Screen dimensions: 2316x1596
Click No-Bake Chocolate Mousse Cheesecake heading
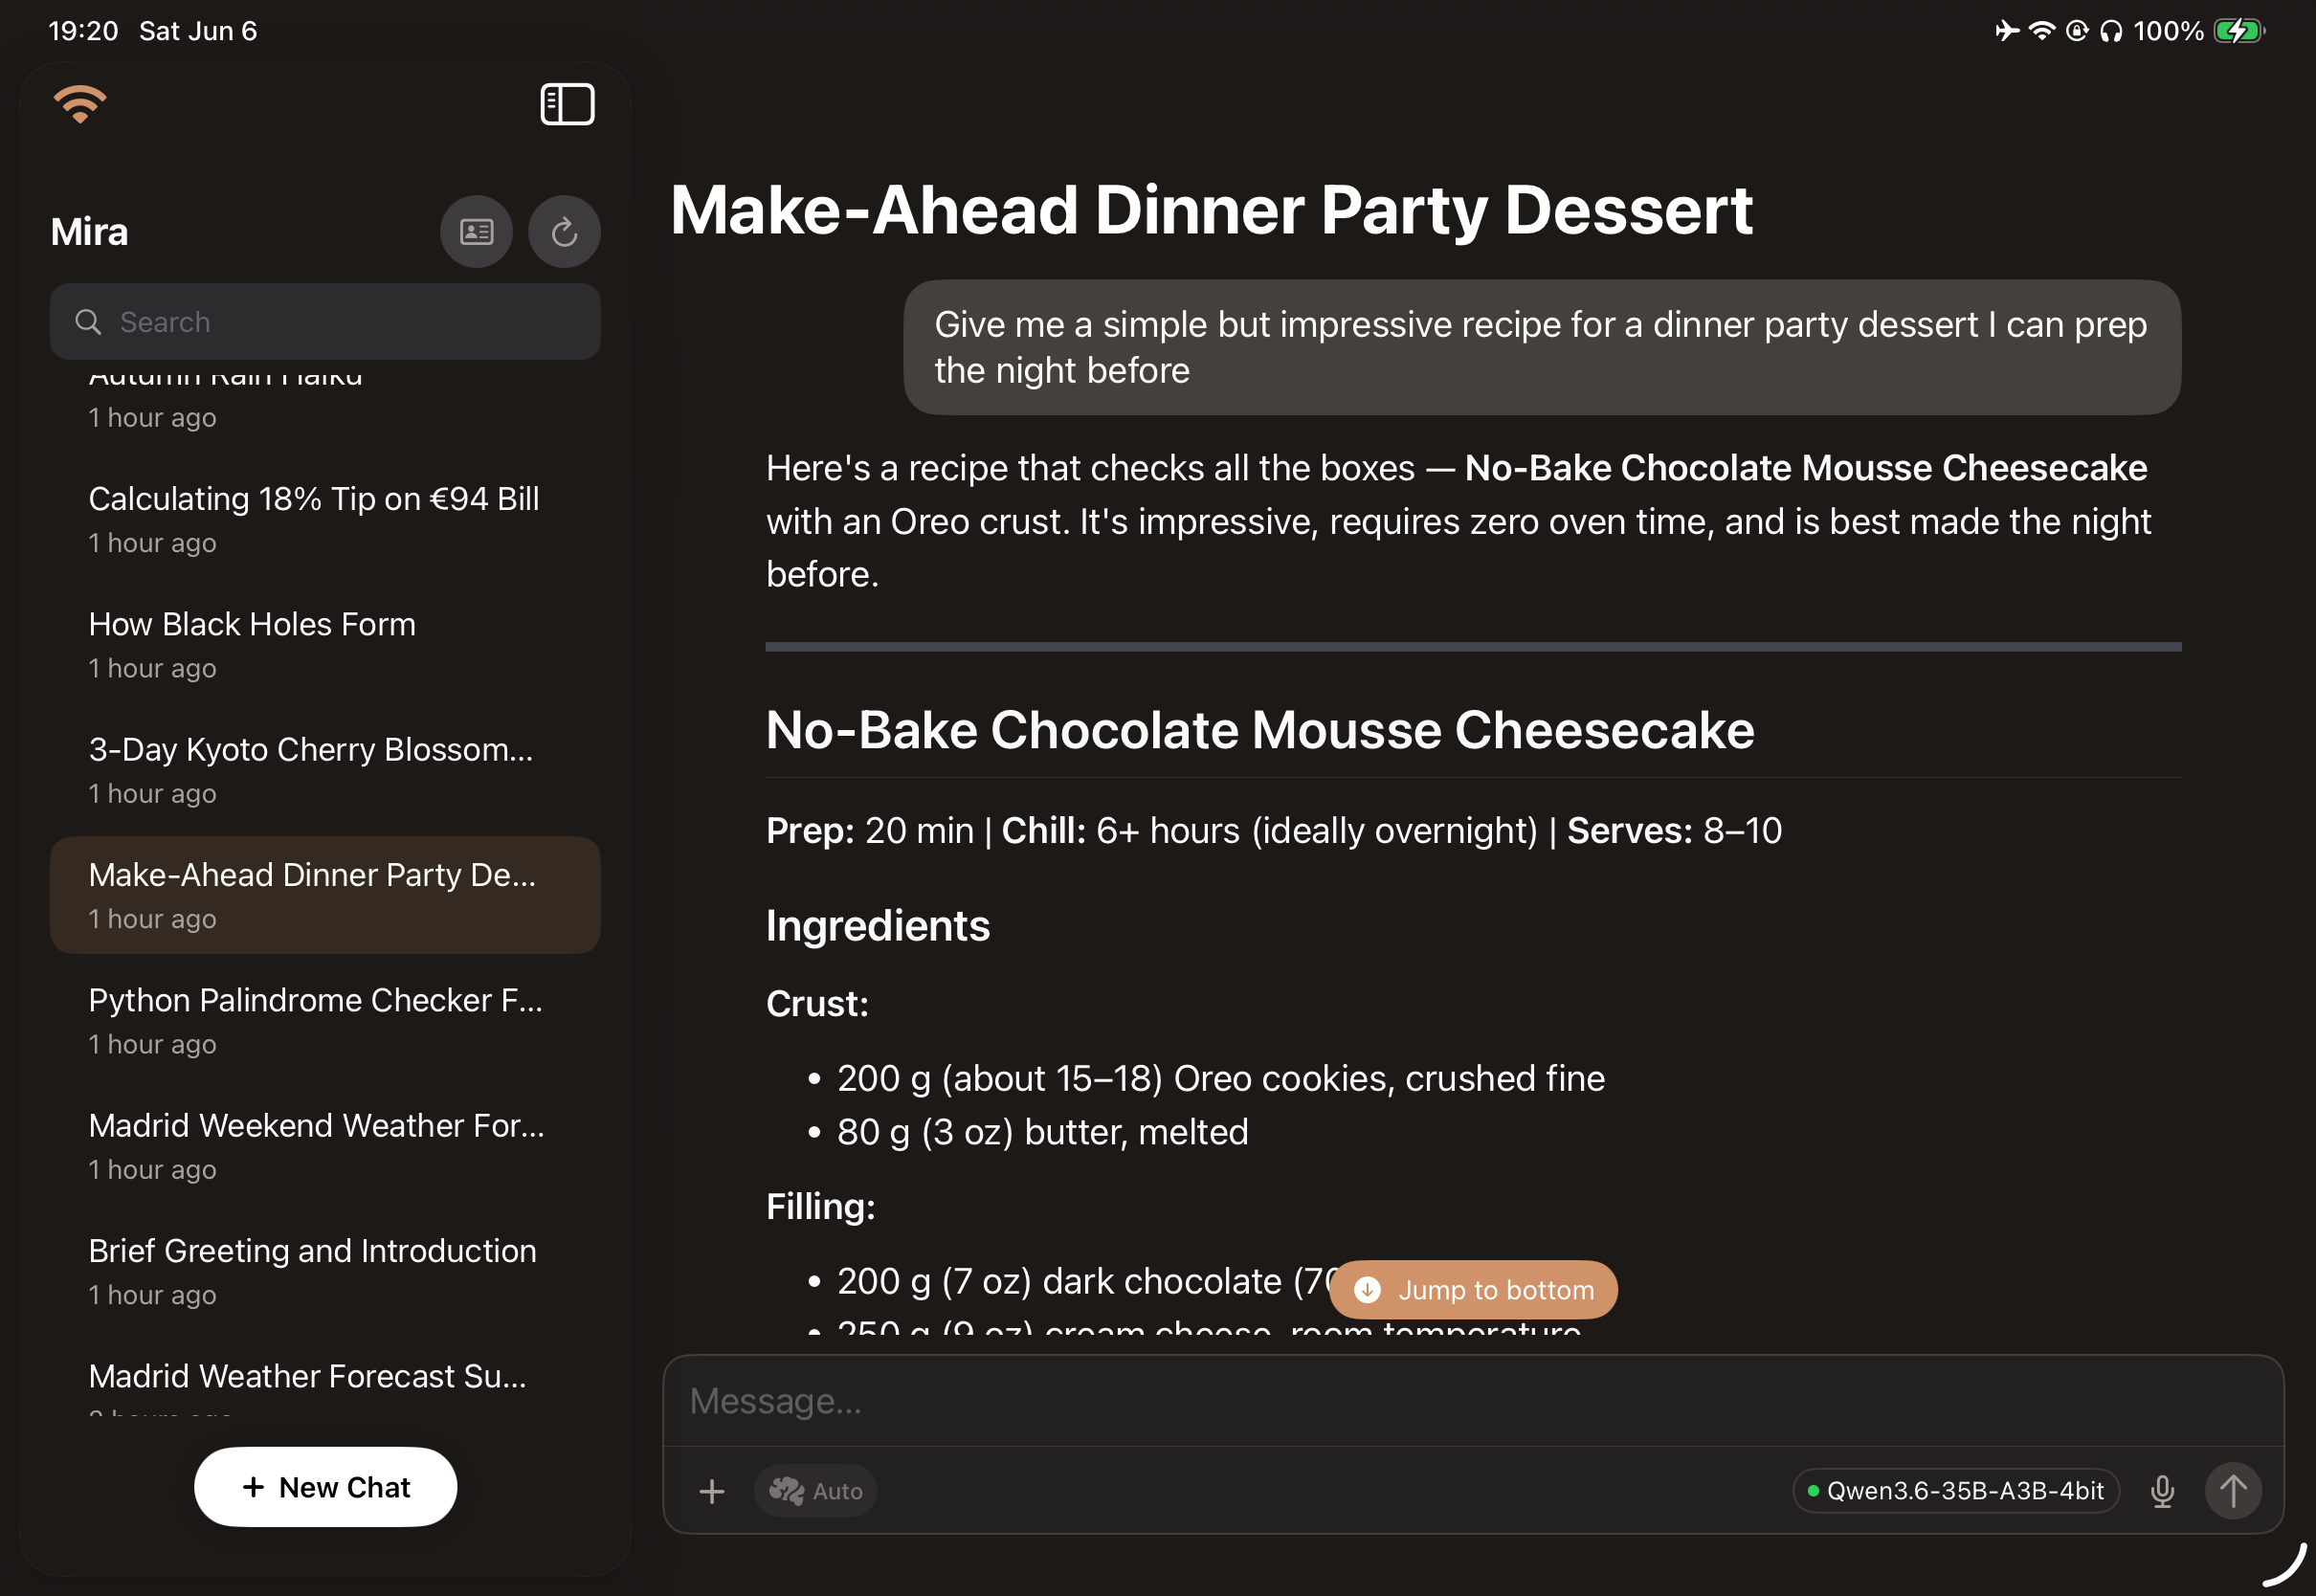1260,730
